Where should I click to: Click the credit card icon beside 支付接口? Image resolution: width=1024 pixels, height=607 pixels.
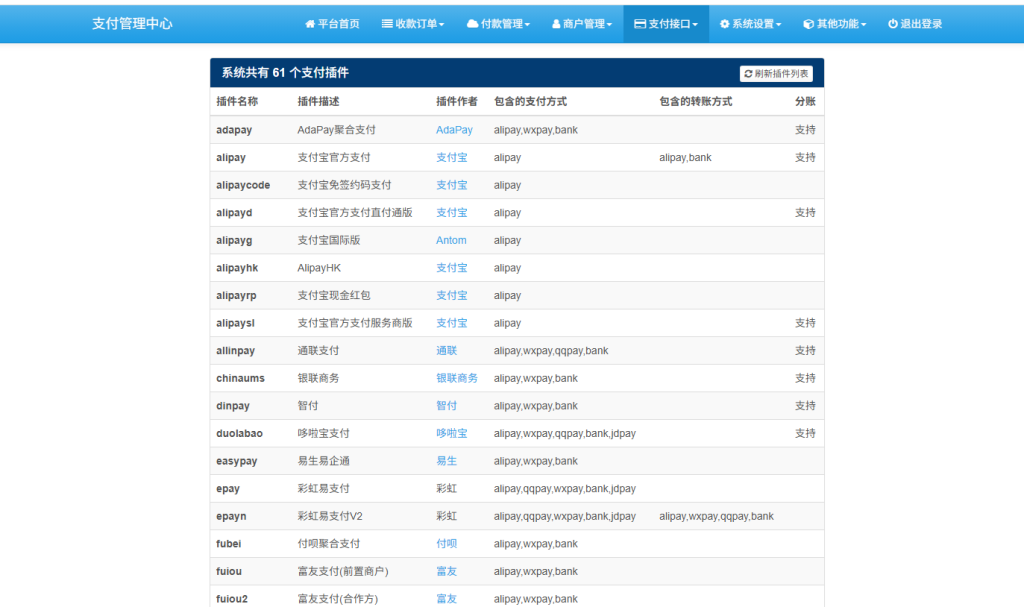point(640,24)
